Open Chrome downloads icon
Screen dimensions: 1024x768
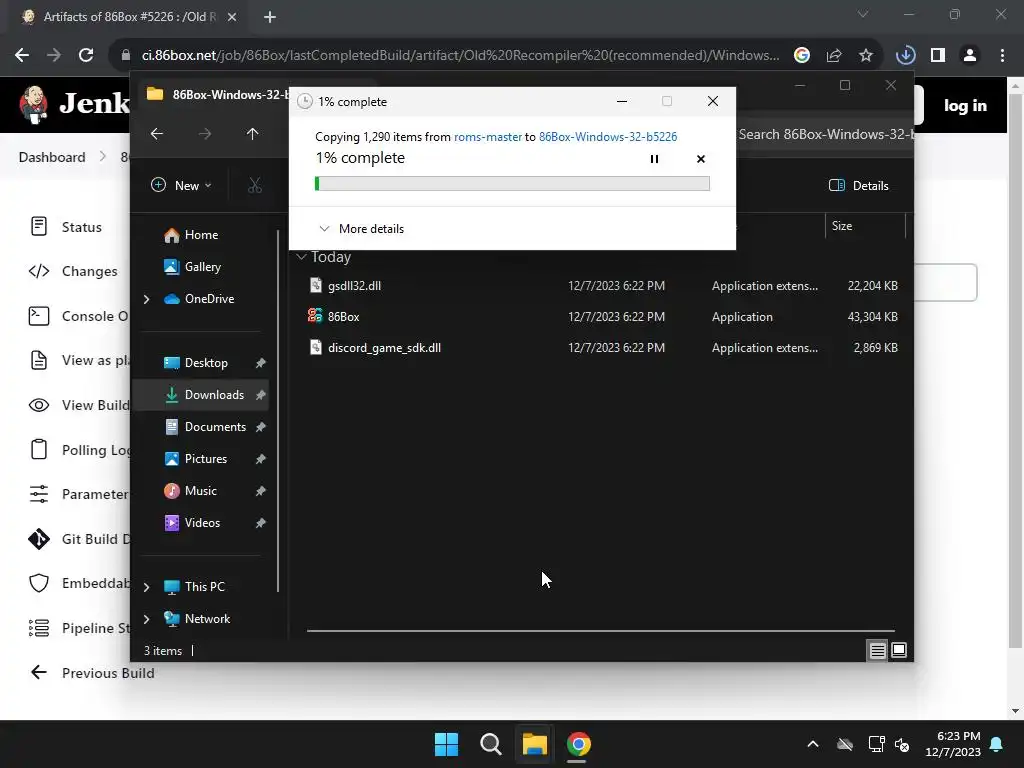906,56
